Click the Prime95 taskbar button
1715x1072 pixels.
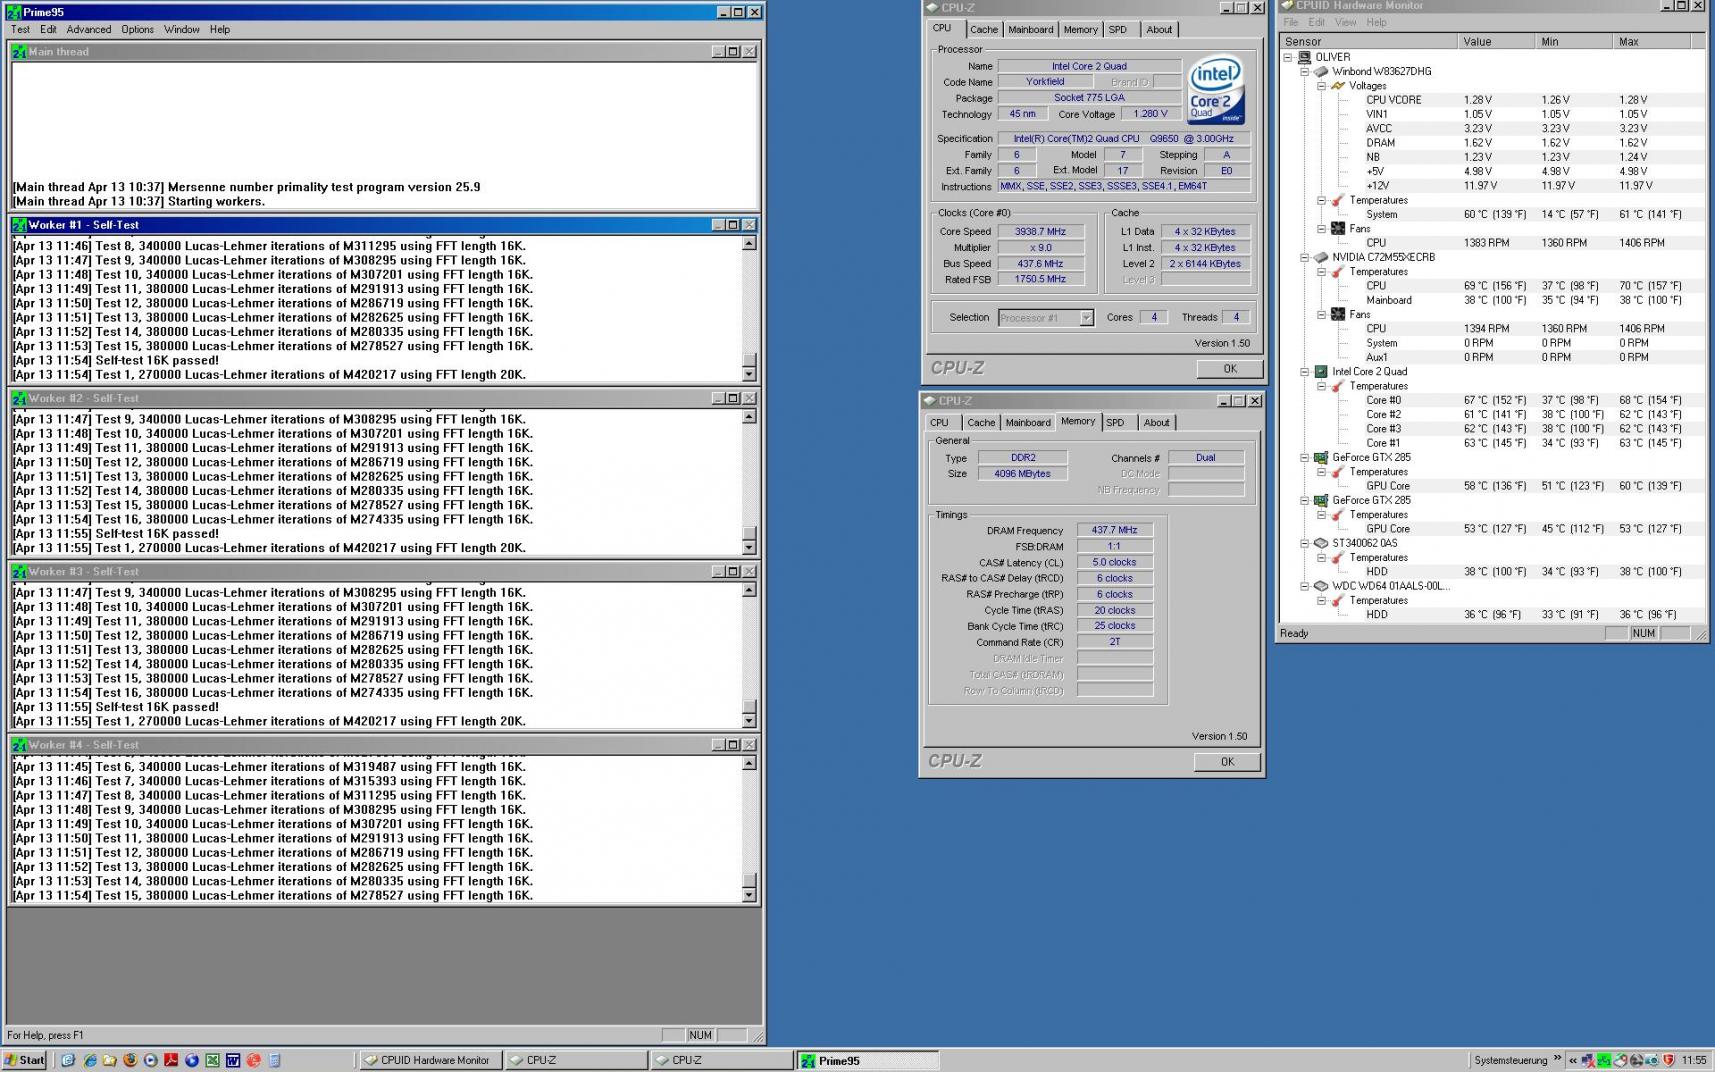click(868, 1060)
